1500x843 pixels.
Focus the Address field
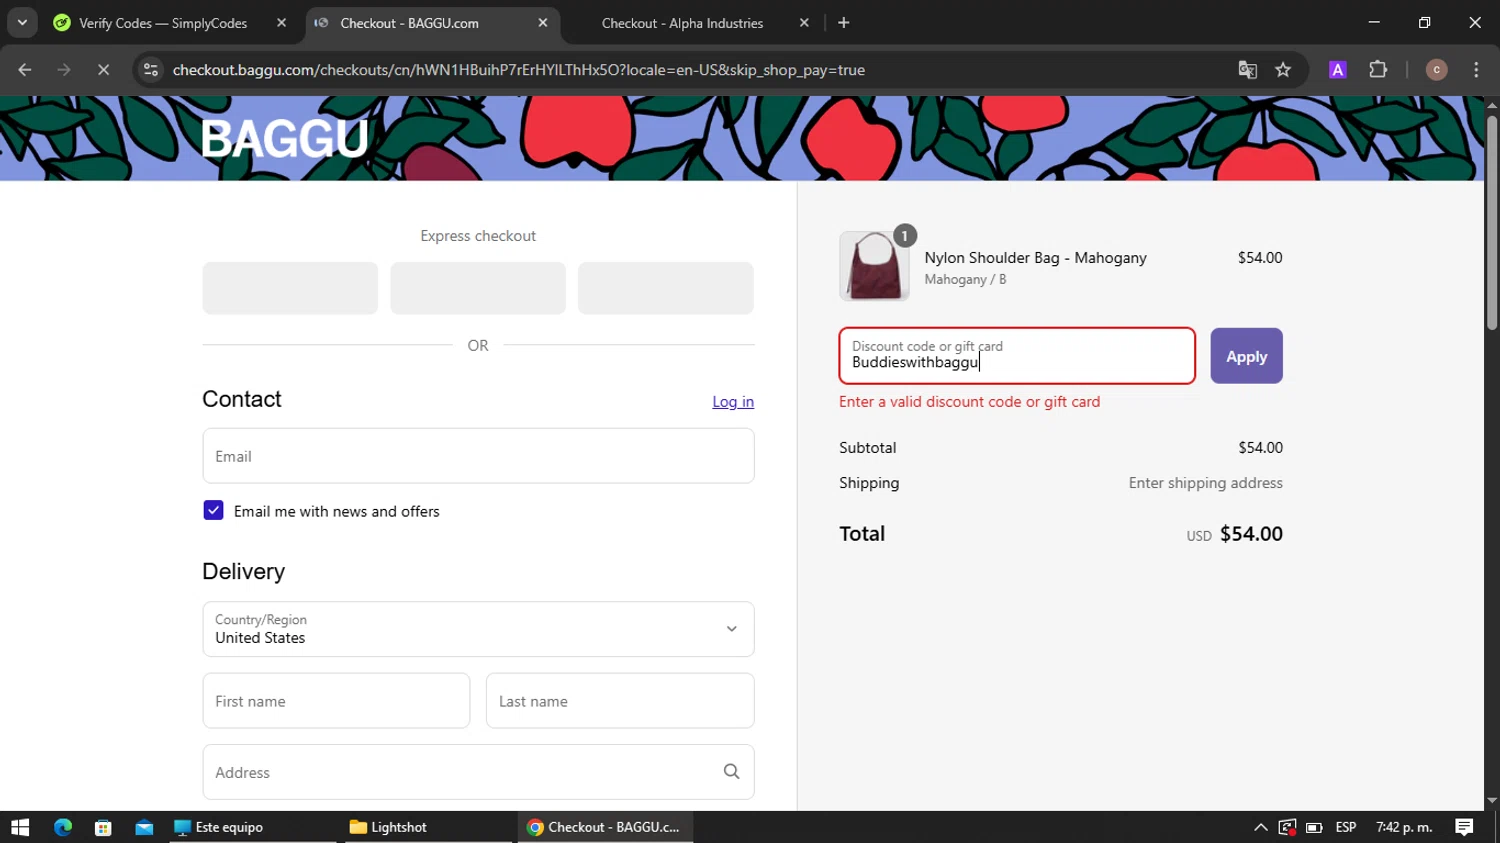pos(478,772)
